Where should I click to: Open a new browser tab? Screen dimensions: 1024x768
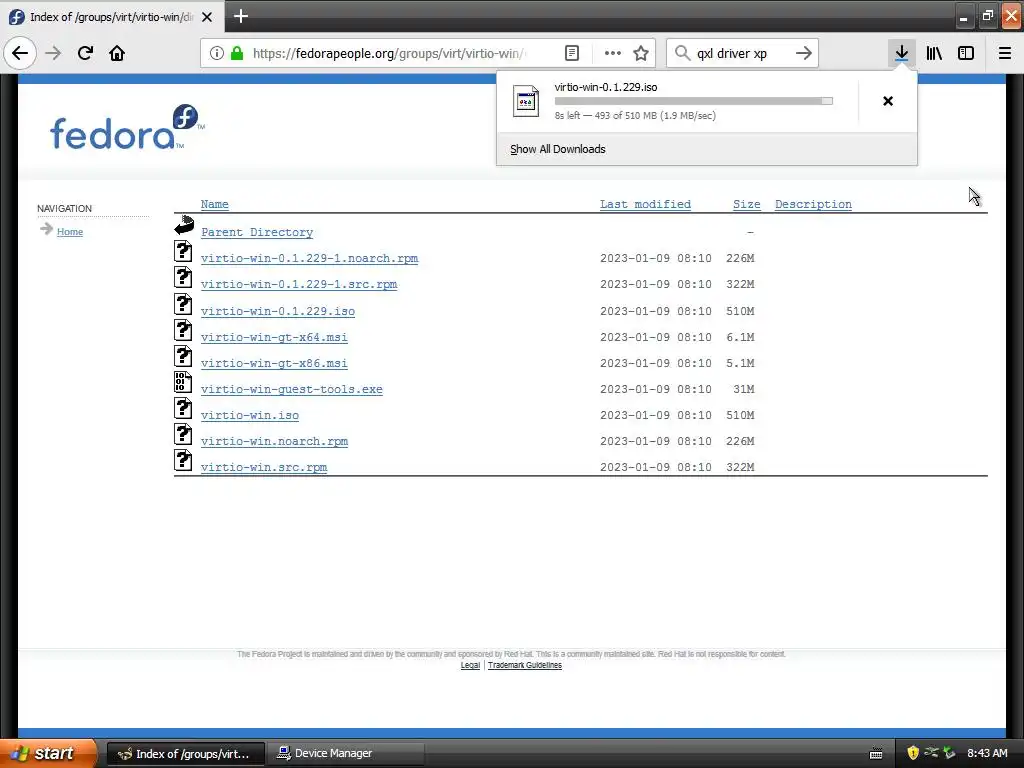241,16
